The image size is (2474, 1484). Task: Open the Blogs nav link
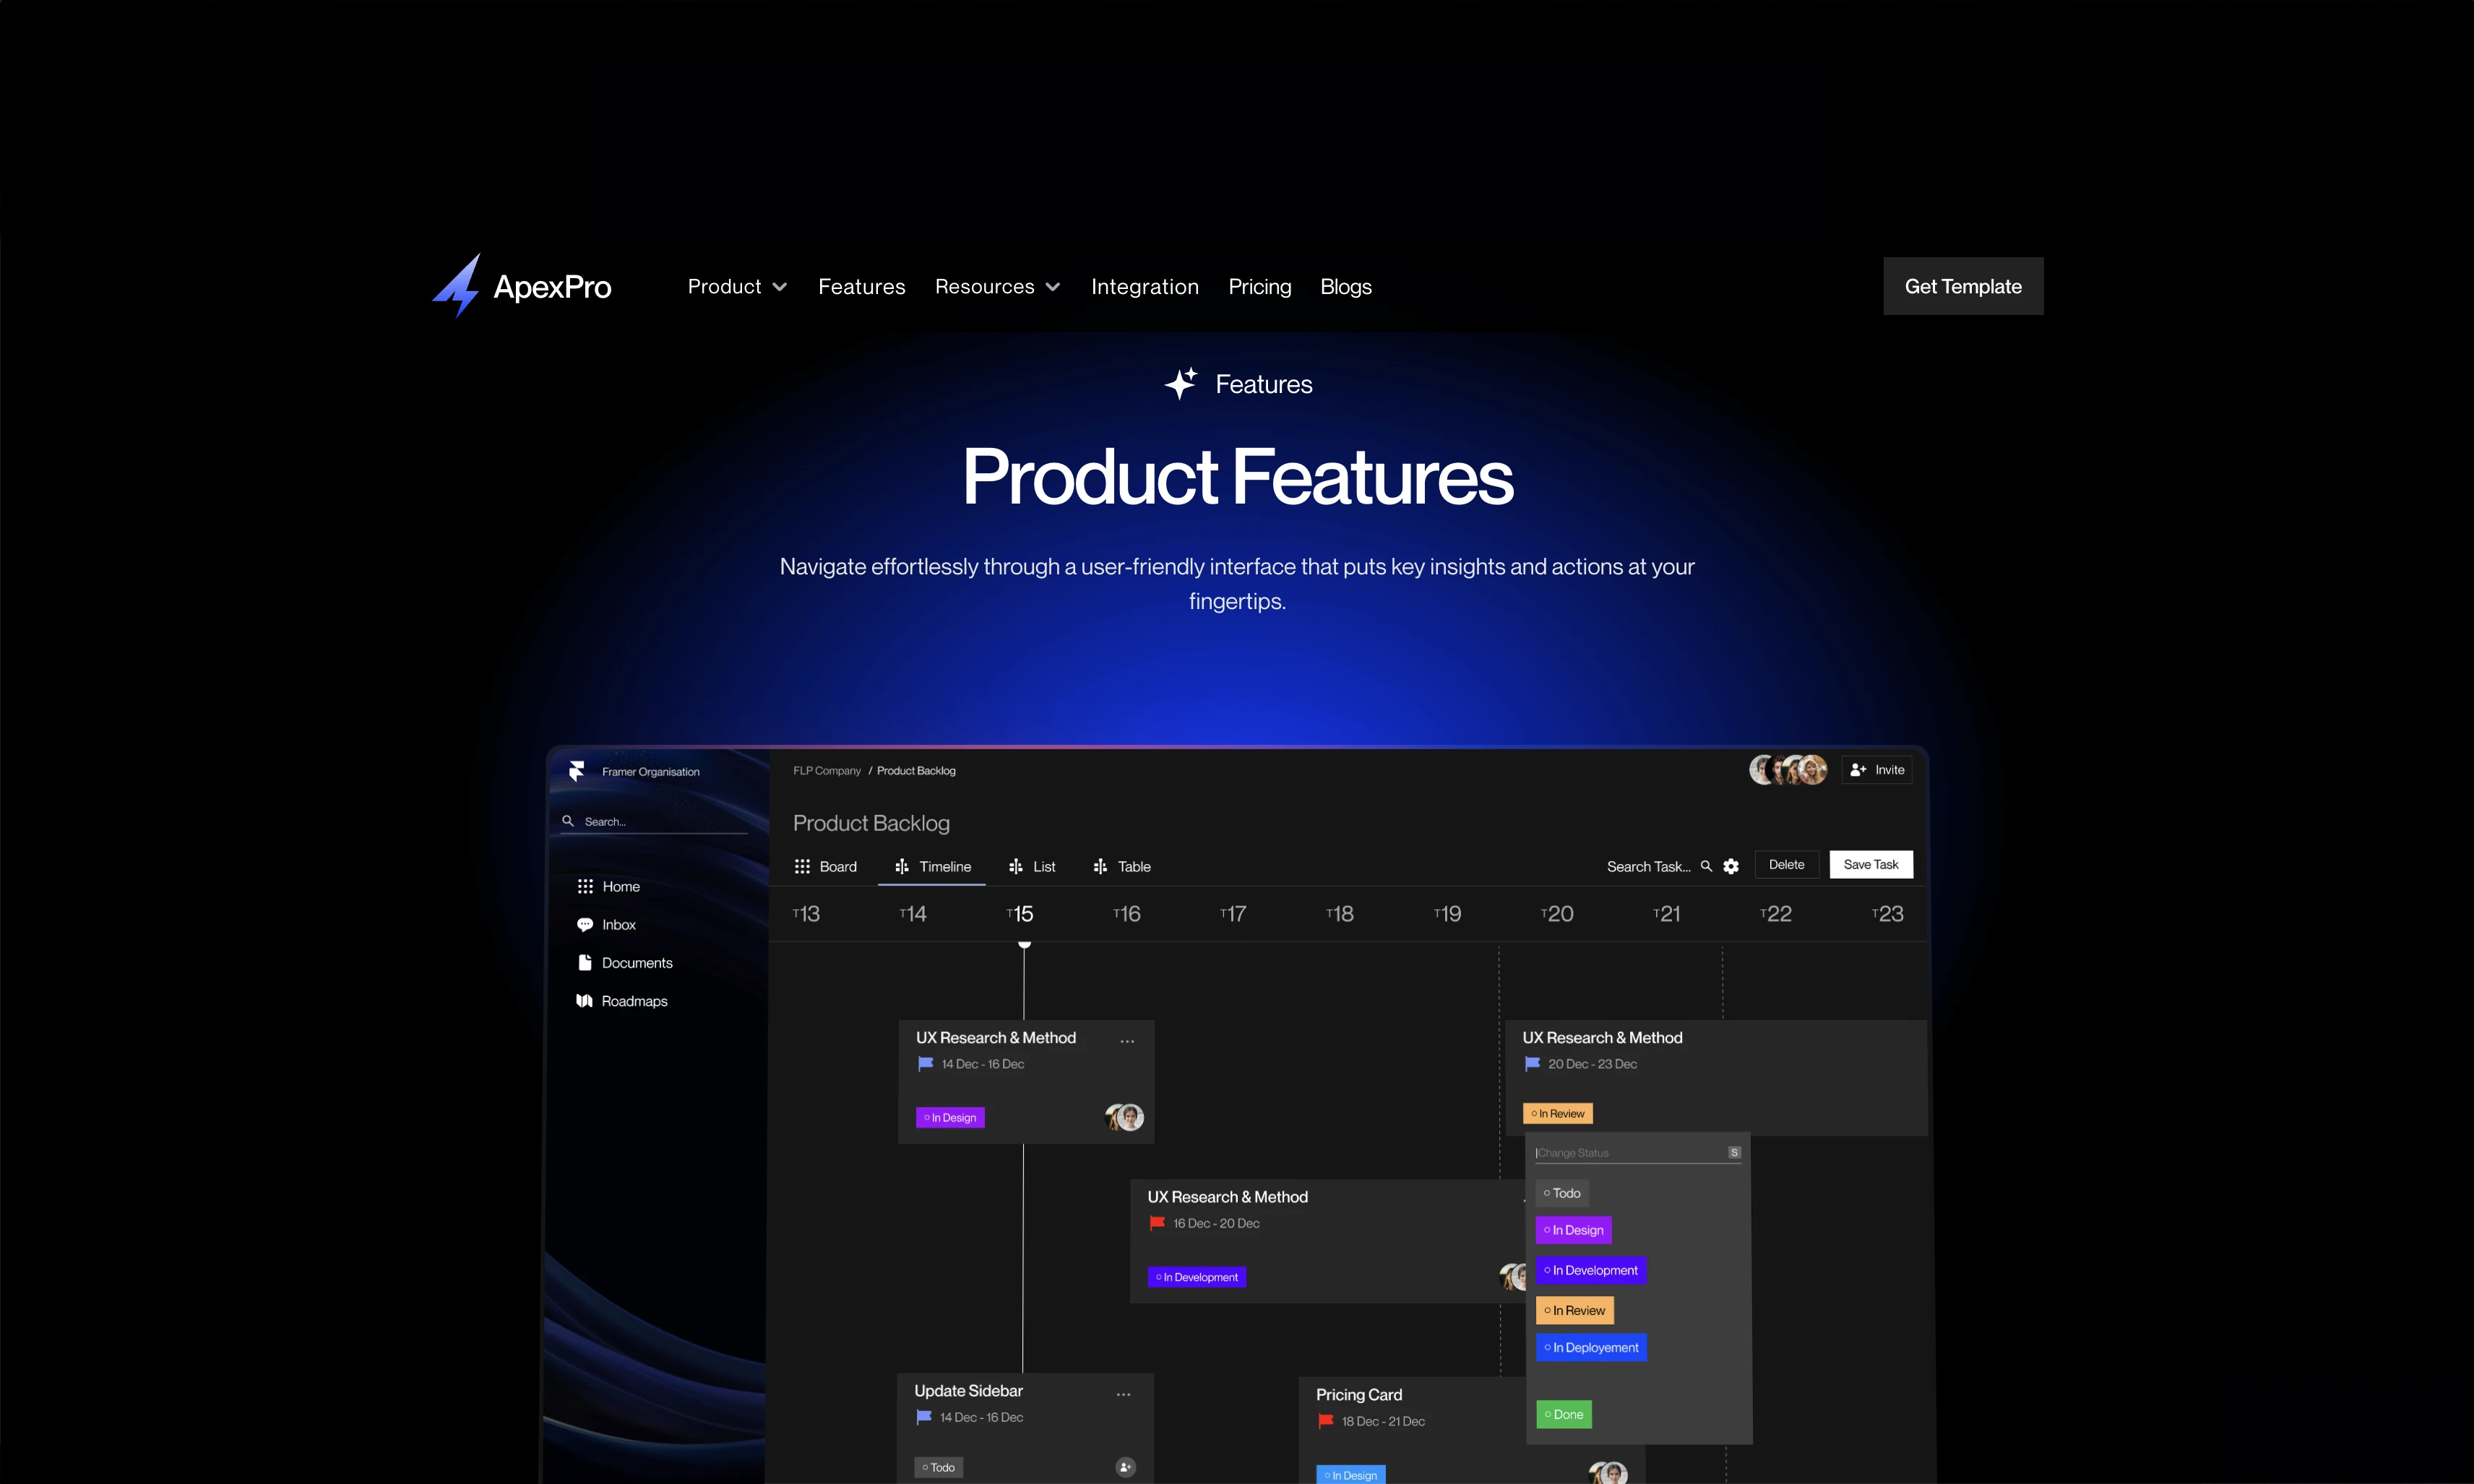click(x=1346, y=287)
